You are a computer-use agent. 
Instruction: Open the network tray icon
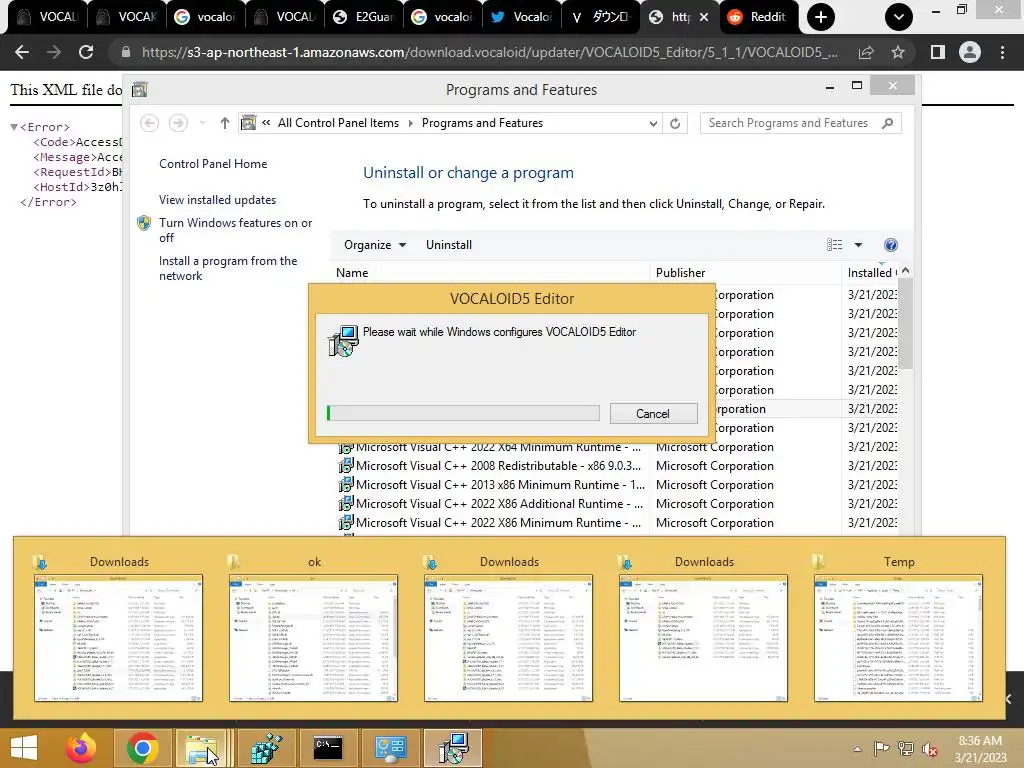(x=906, y=749)
